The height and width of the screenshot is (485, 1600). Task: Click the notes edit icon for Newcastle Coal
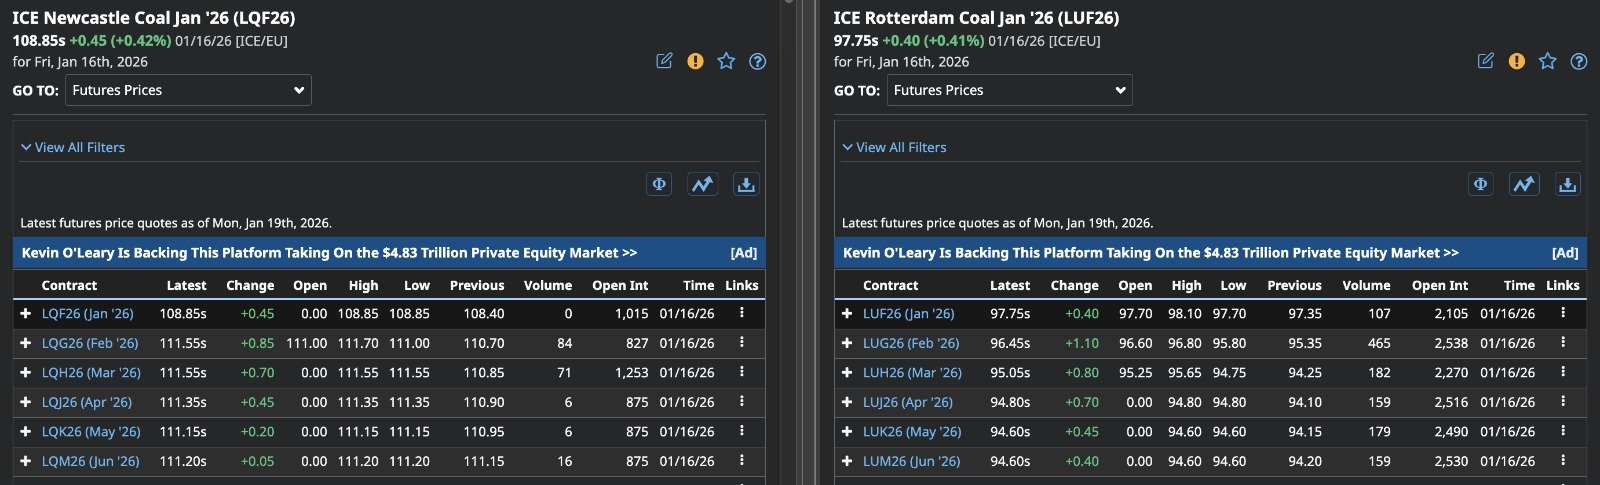664,61
